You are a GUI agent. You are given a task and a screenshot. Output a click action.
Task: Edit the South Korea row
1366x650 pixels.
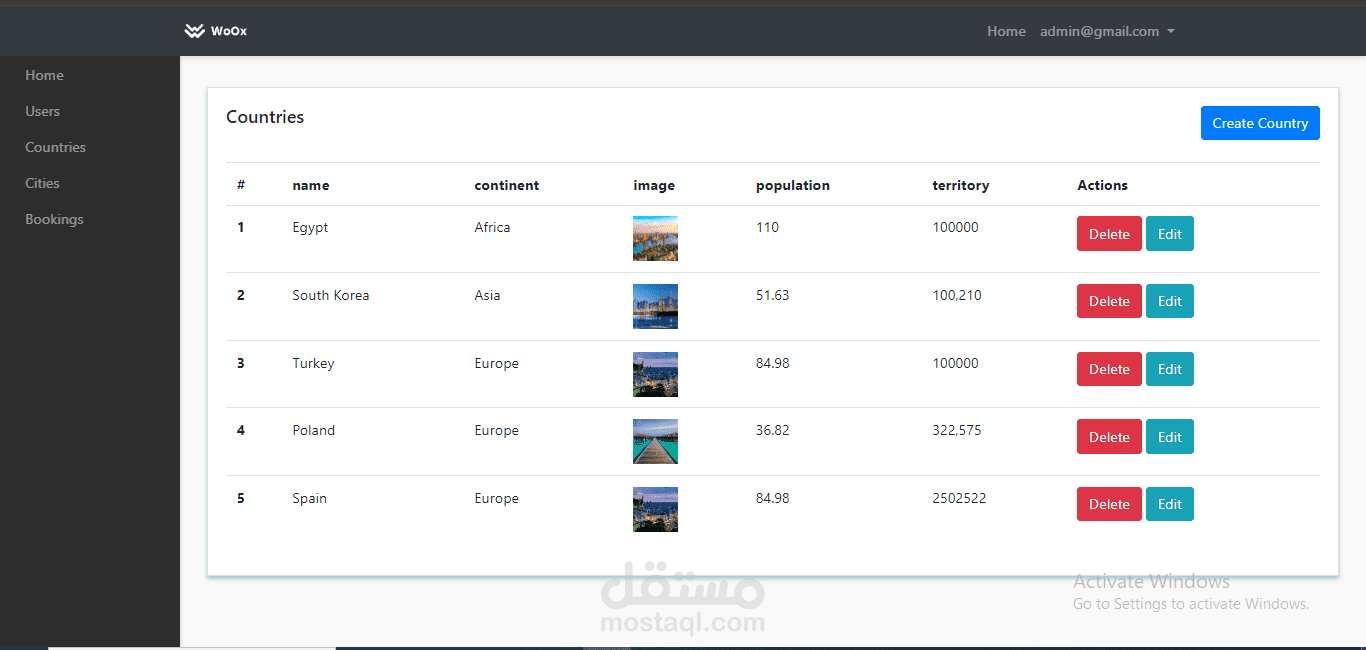point(1170,301)
